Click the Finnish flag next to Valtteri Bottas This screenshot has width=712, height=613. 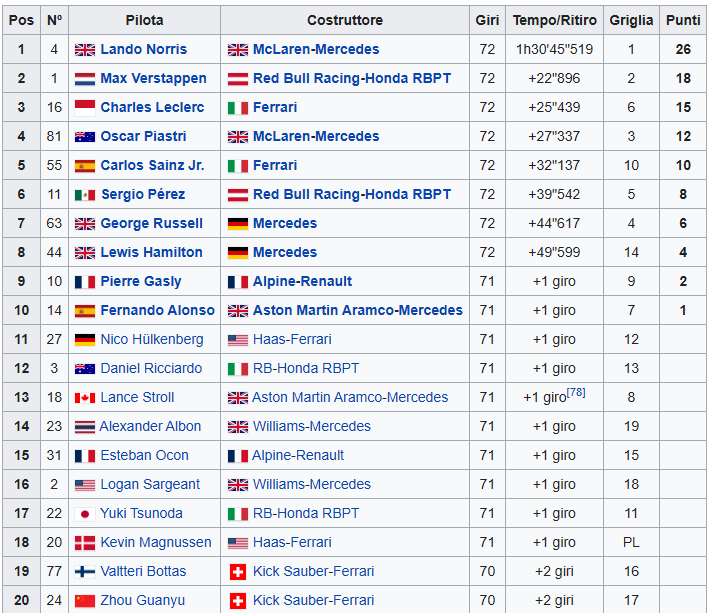tap(85, 572)
